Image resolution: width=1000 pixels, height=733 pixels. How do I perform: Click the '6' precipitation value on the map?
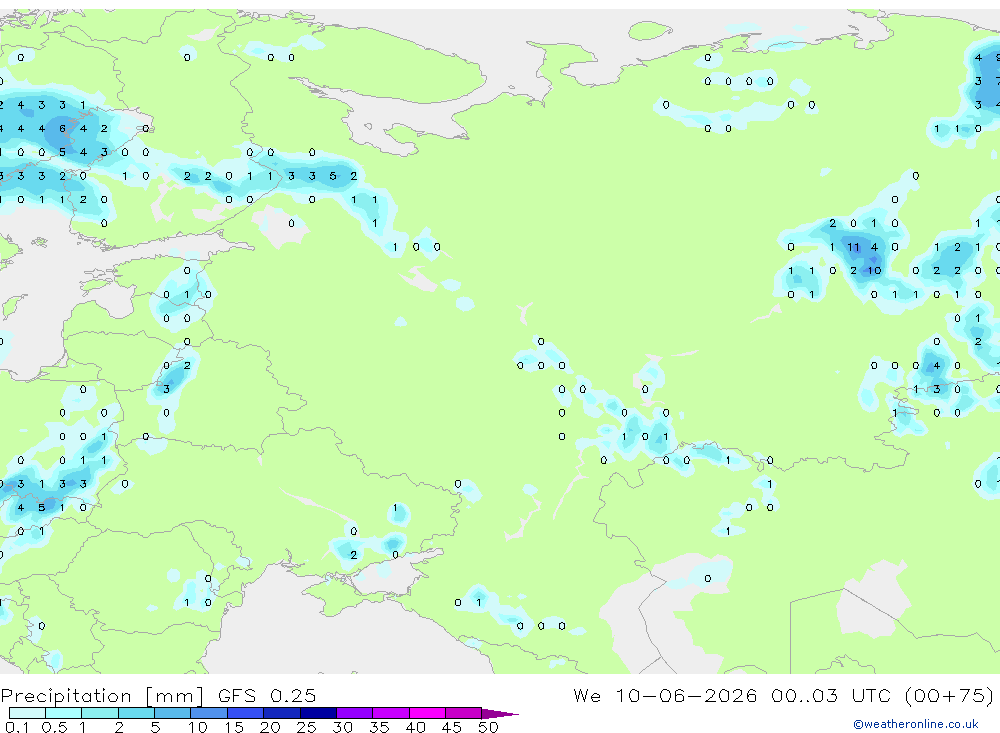[x=62, y=128]
